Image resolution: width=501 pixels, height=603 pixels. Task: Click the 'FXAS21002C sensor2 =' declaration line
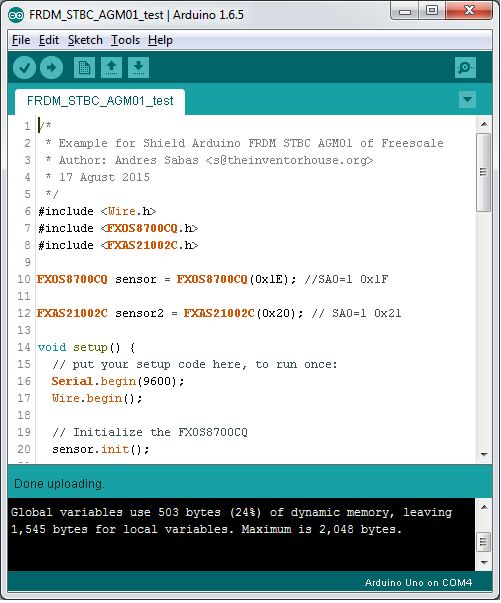tap(219, 313)
